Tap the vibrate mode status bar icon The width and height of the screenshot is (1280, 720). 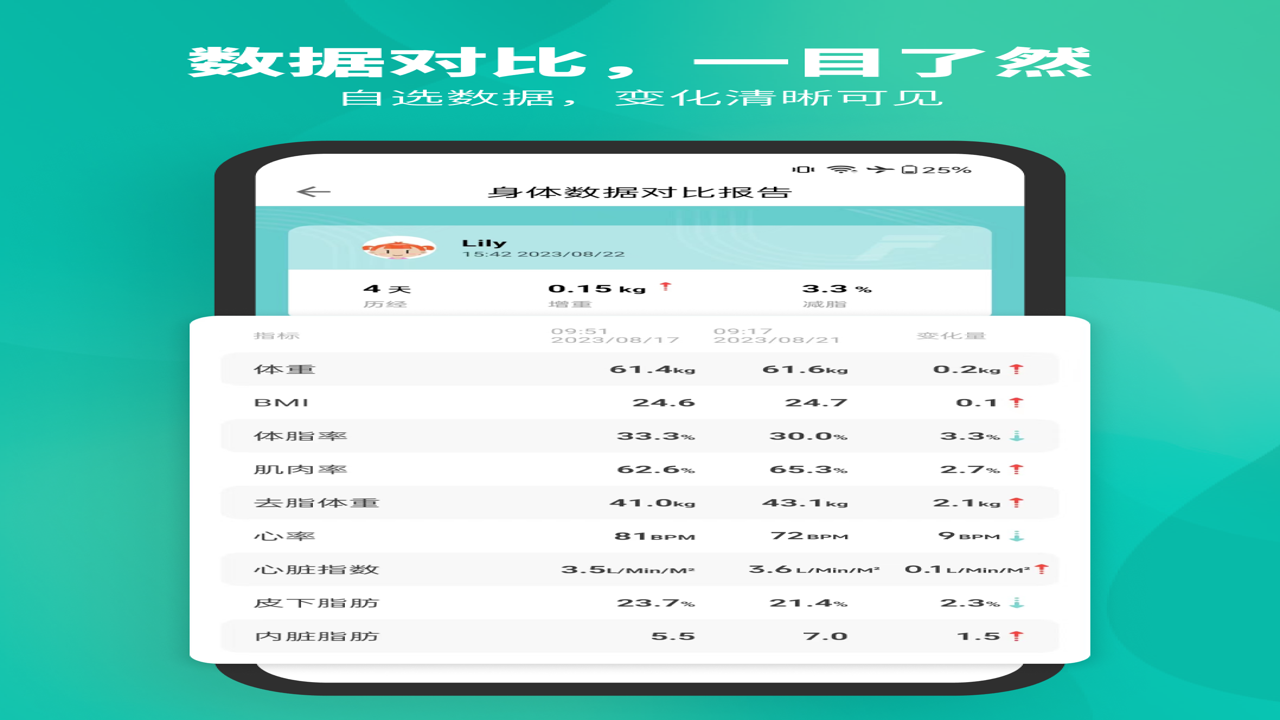[803, 169]
